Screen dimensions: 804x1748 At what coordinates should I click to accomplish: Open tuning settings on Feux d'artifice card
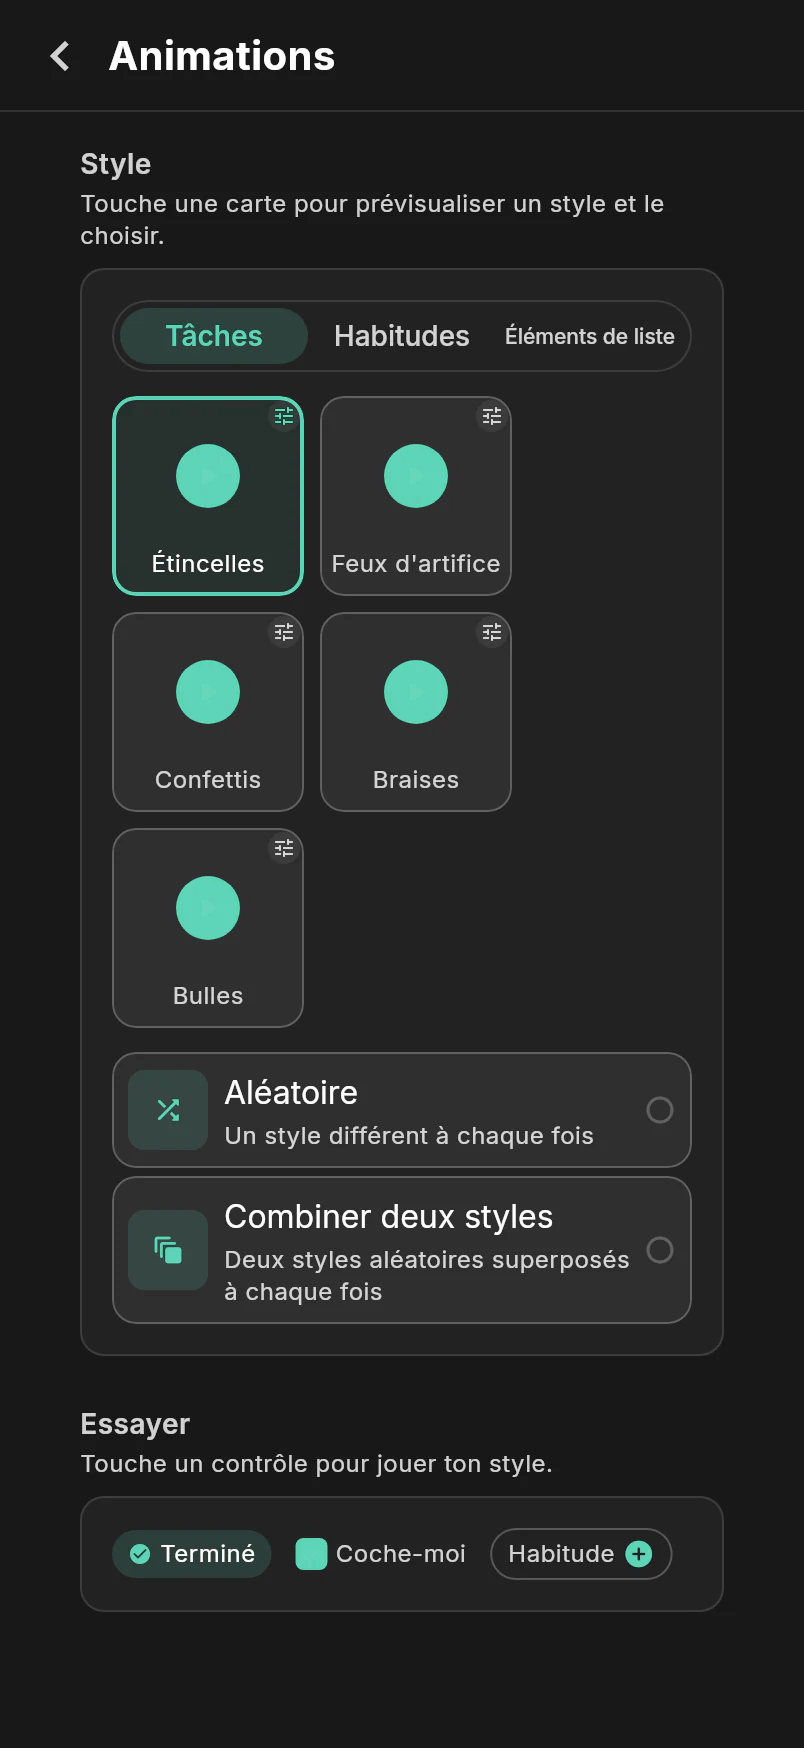492,416
